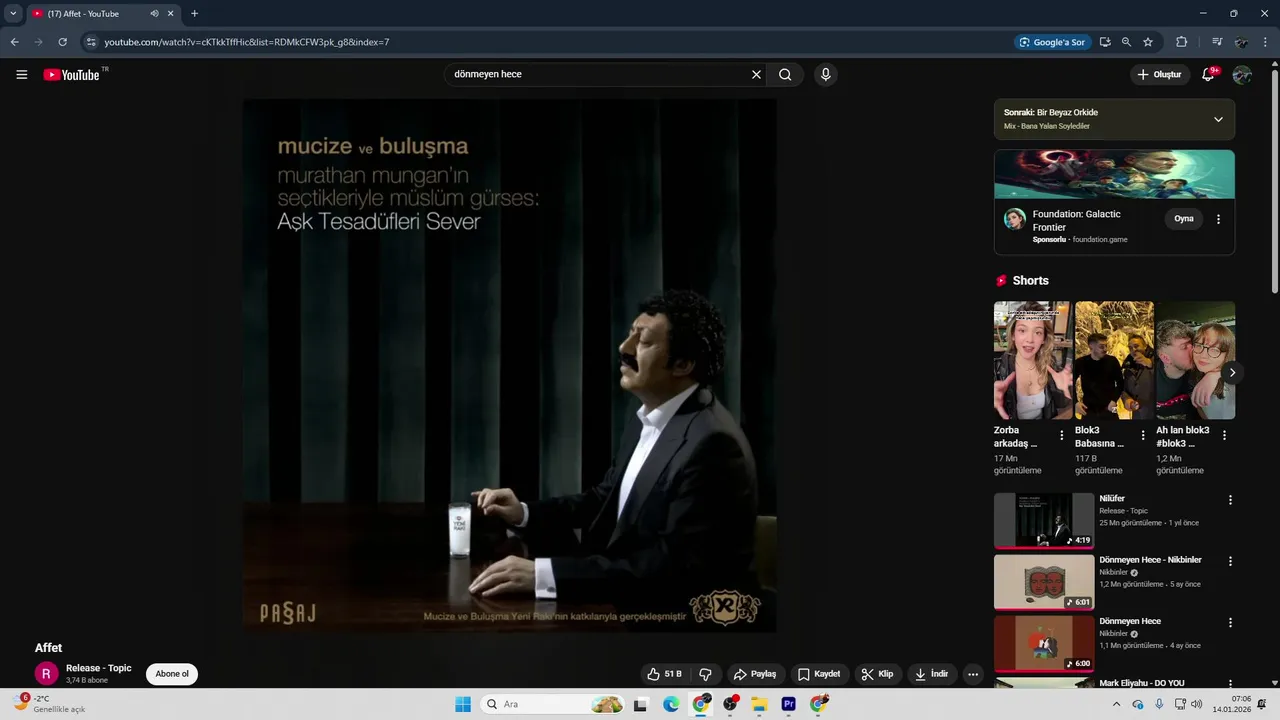Screen dimensions: 1280x720
Task: Open the zoom magnifier in address bar
Action: 1126,42
